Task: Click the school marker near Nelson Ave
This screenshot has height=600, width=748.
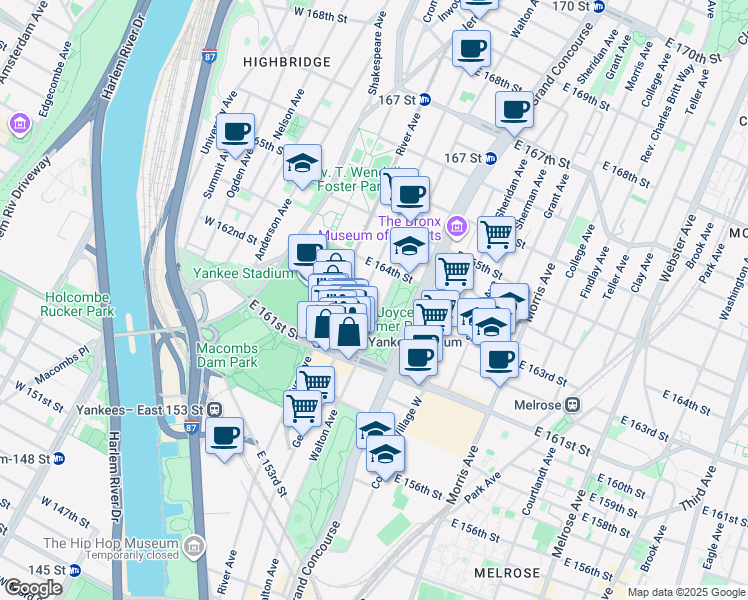Action: [302, 164]
